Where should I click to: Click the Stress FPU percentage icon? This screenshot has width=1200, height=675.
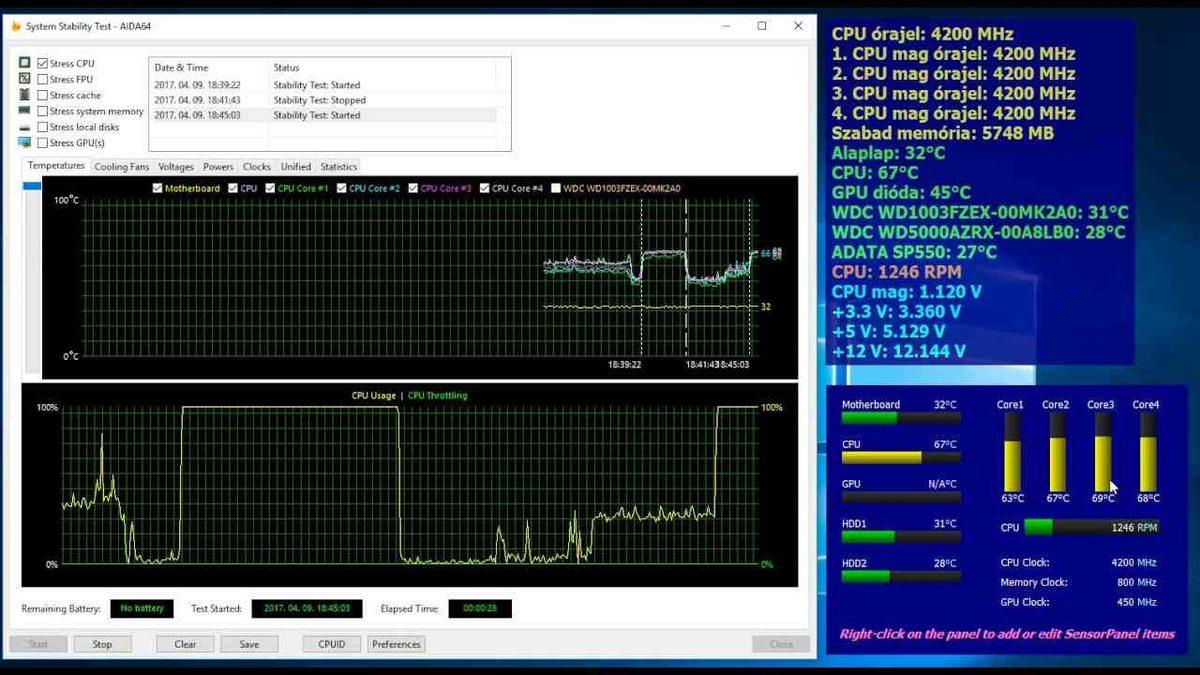[24, 78]
